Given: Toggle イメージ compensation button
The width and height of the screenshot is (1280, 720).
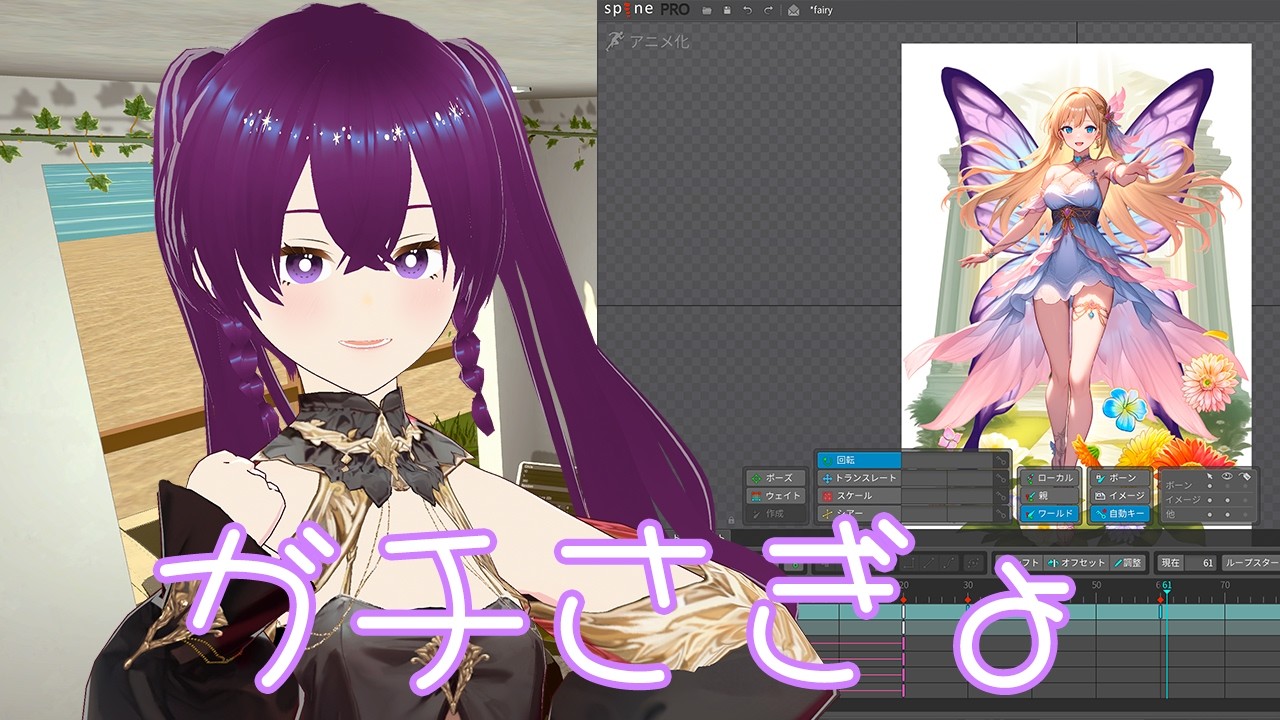Looking at the screenshot, I should pyautogui.click(x=1120, y=496).
